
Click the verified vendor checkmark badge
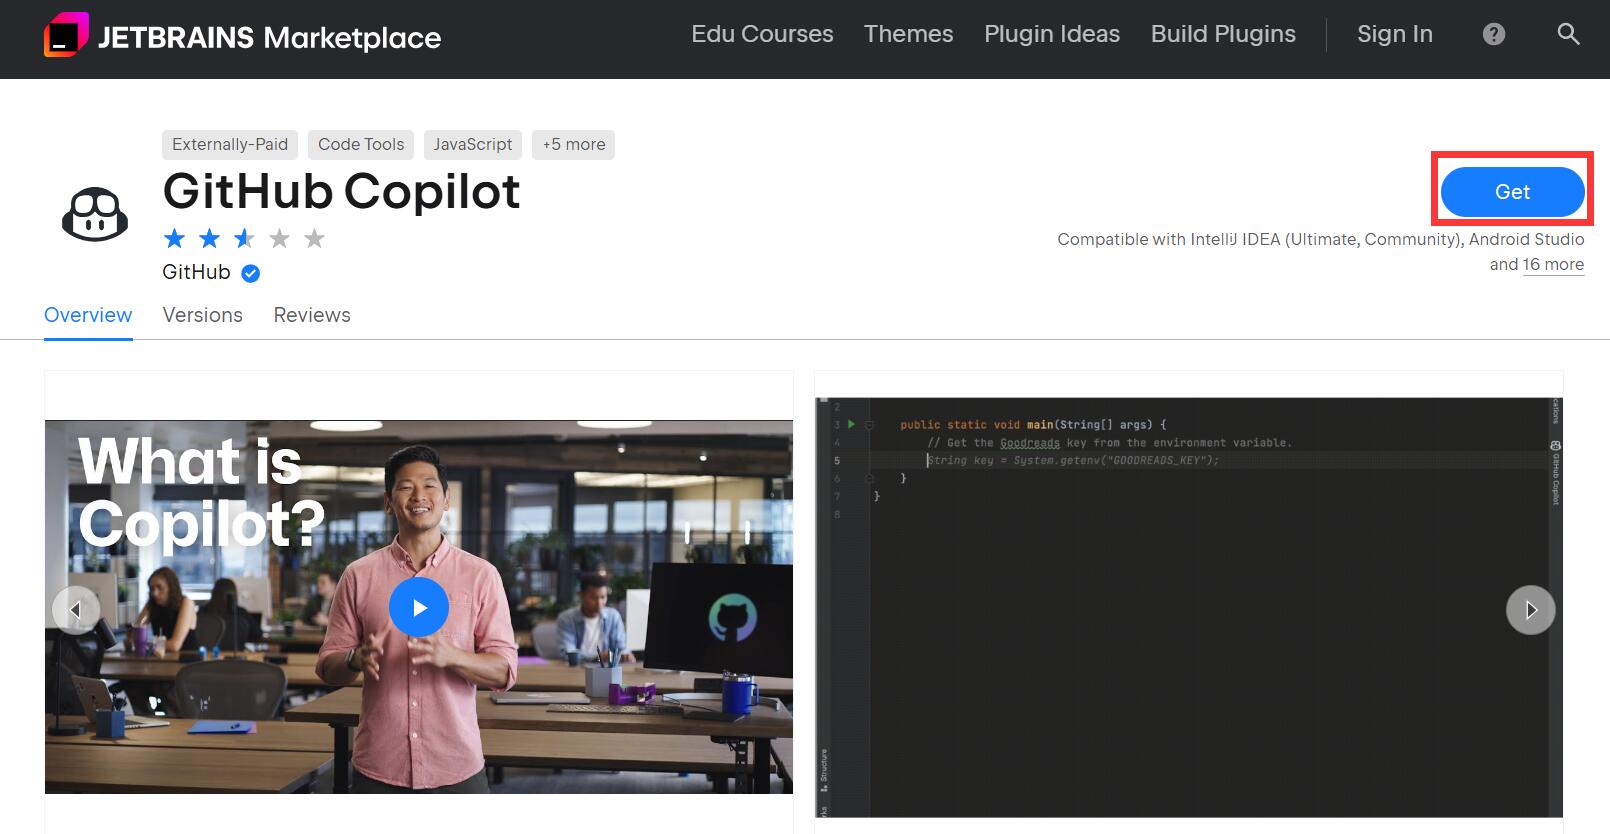point(251,273)
